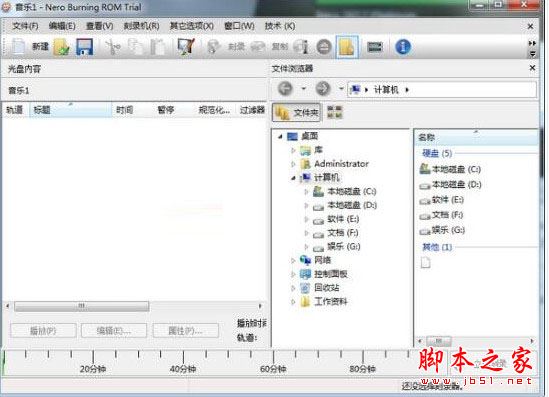This screenshot has height=397, width=549.
Task: Collapse the Computer tree node
Action: coord(293,178)
